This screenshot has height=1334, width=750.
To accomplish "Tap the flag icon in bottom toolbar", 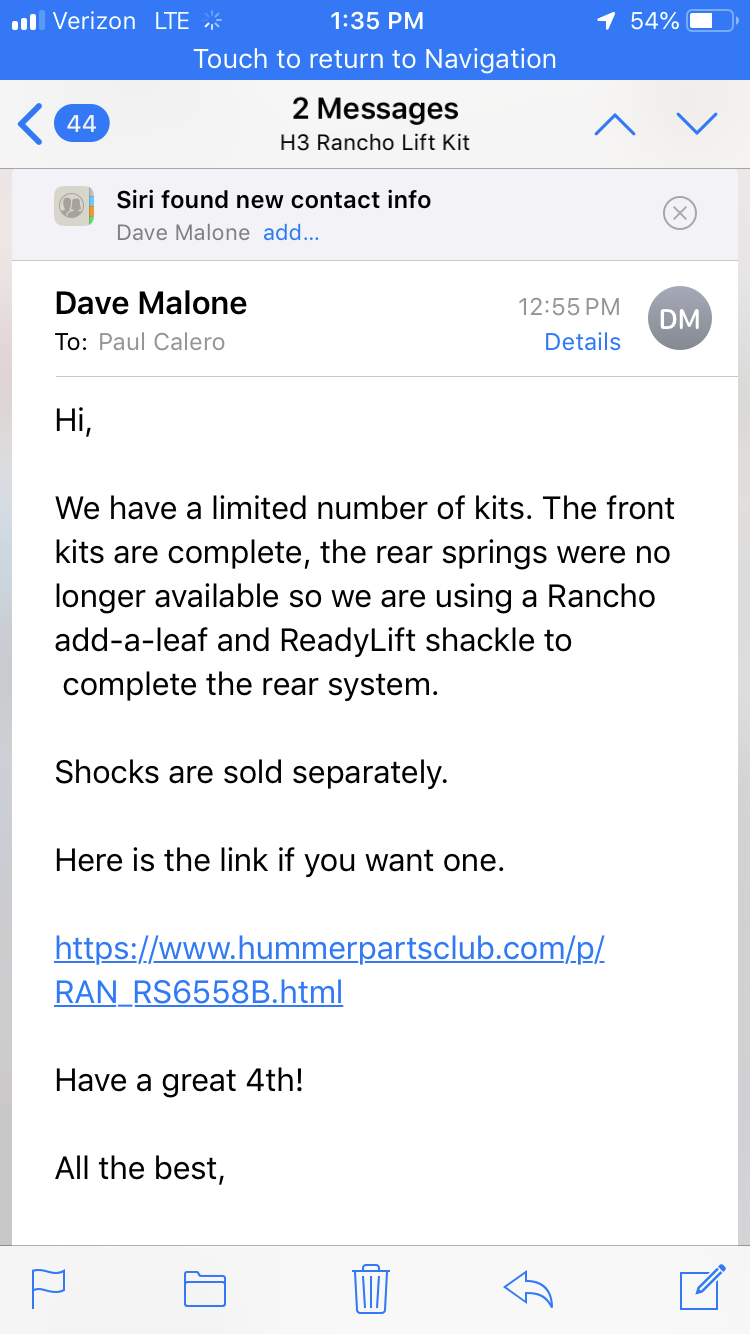I will coord(49,1288).
